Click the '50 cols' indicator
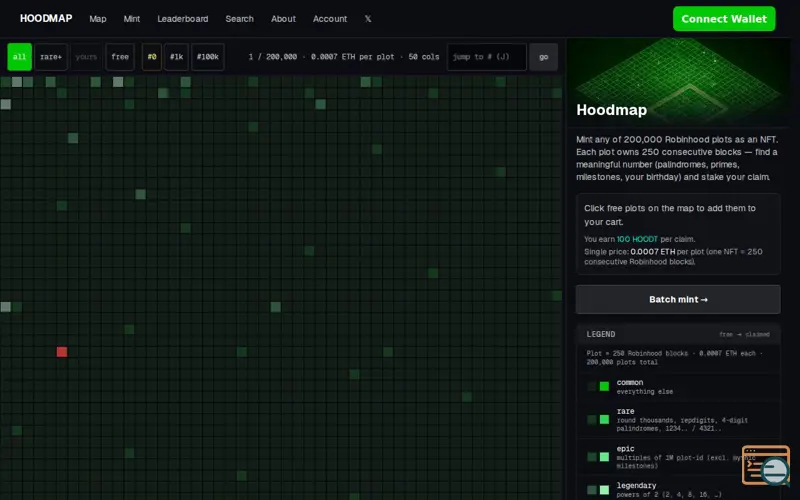Screen dimensions: 800x500 click(423, 57)
